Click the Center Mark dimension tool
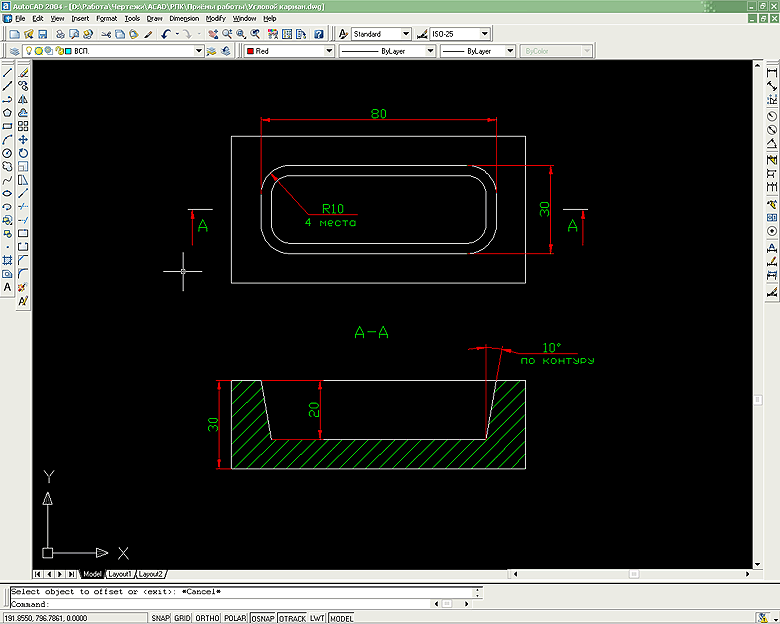Viewport: 780px width, 624px height. pyautogui.click(x=772, y=231)
